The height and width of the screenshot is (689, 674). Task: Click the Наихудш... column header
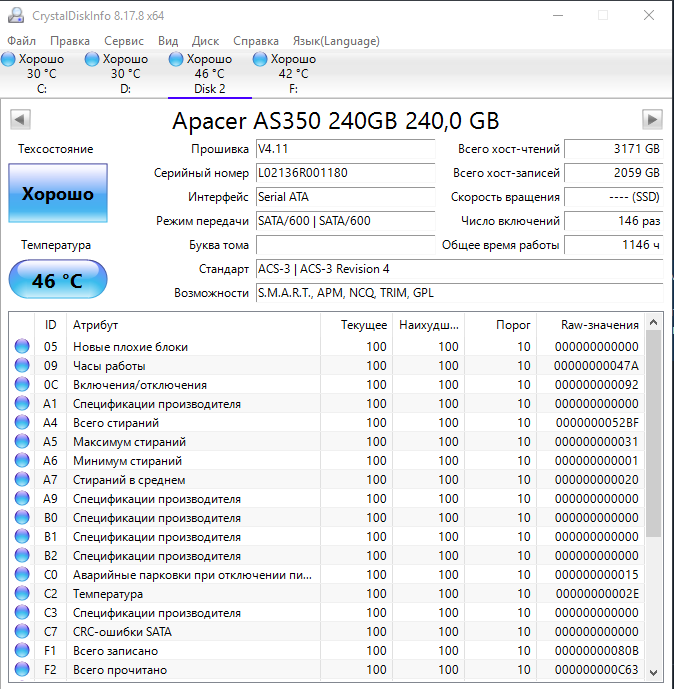(x=428, y=325)
